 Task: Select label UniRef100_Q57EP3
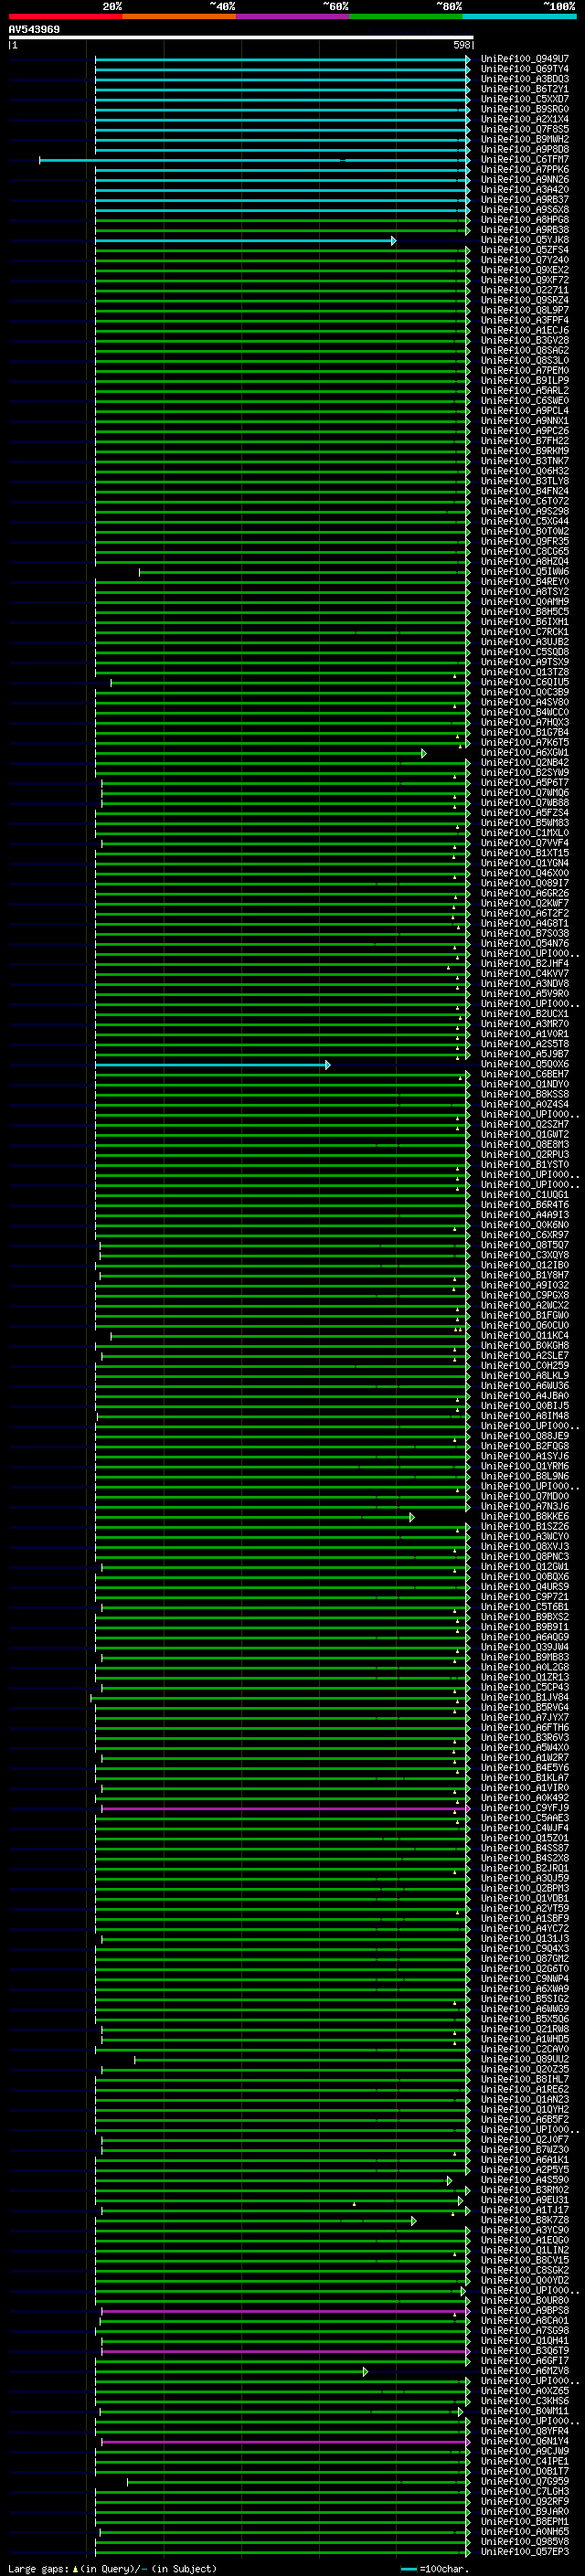524,2552
